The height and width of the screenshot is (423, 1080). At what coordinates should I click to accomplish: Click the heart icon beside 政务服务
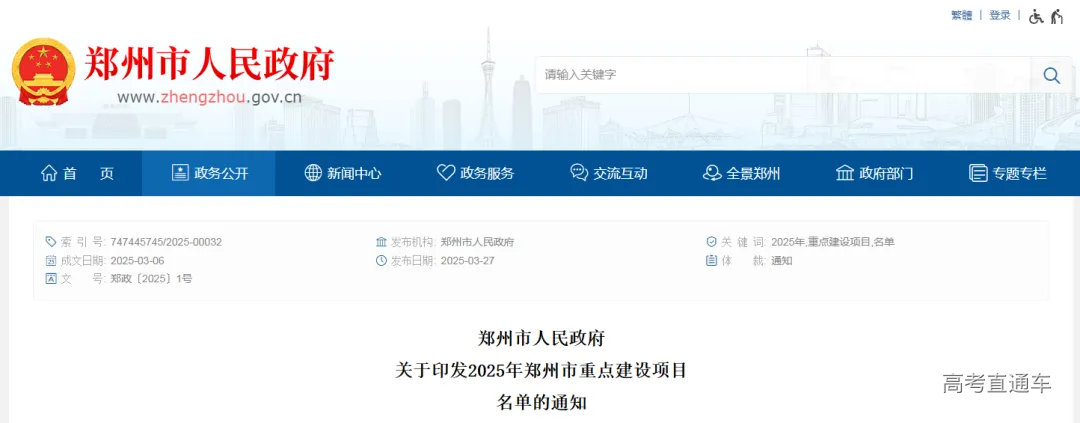[x=446, y=173]
